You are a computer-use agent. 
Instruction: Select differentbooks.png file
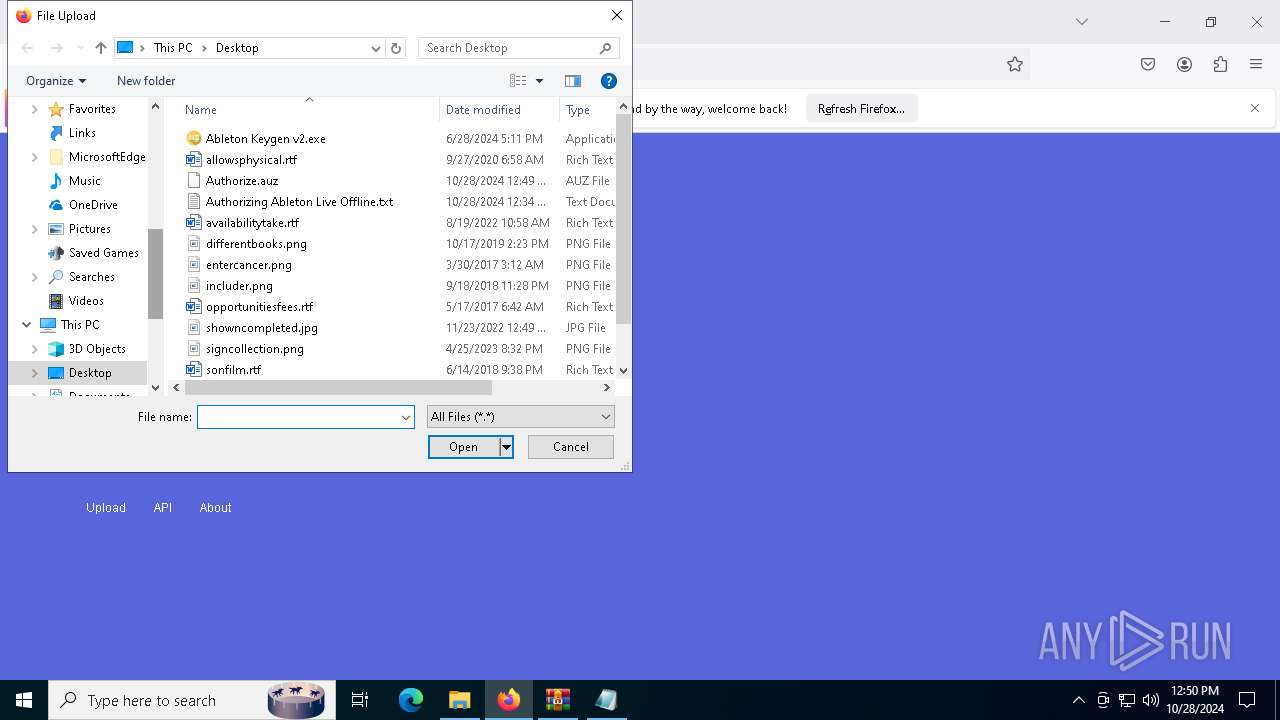click(256, 244)
